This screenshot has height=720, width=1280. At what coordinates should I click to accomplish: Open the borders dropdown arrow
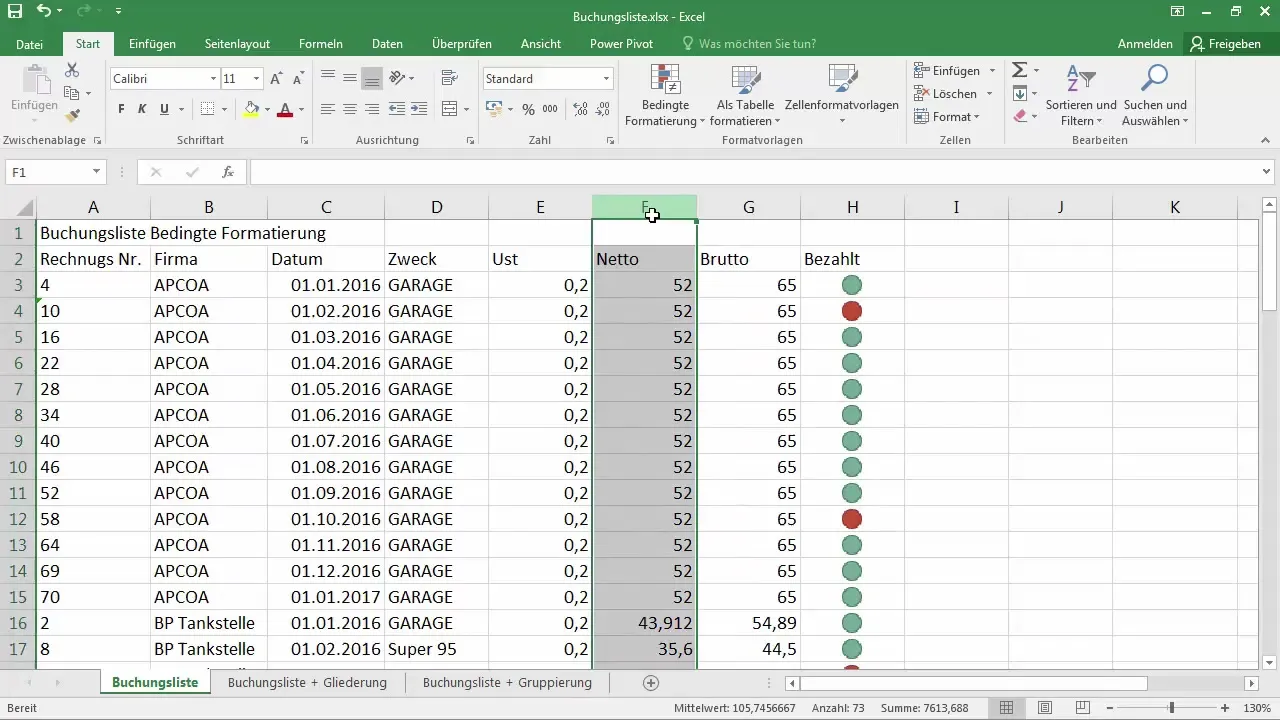(223, 109)
